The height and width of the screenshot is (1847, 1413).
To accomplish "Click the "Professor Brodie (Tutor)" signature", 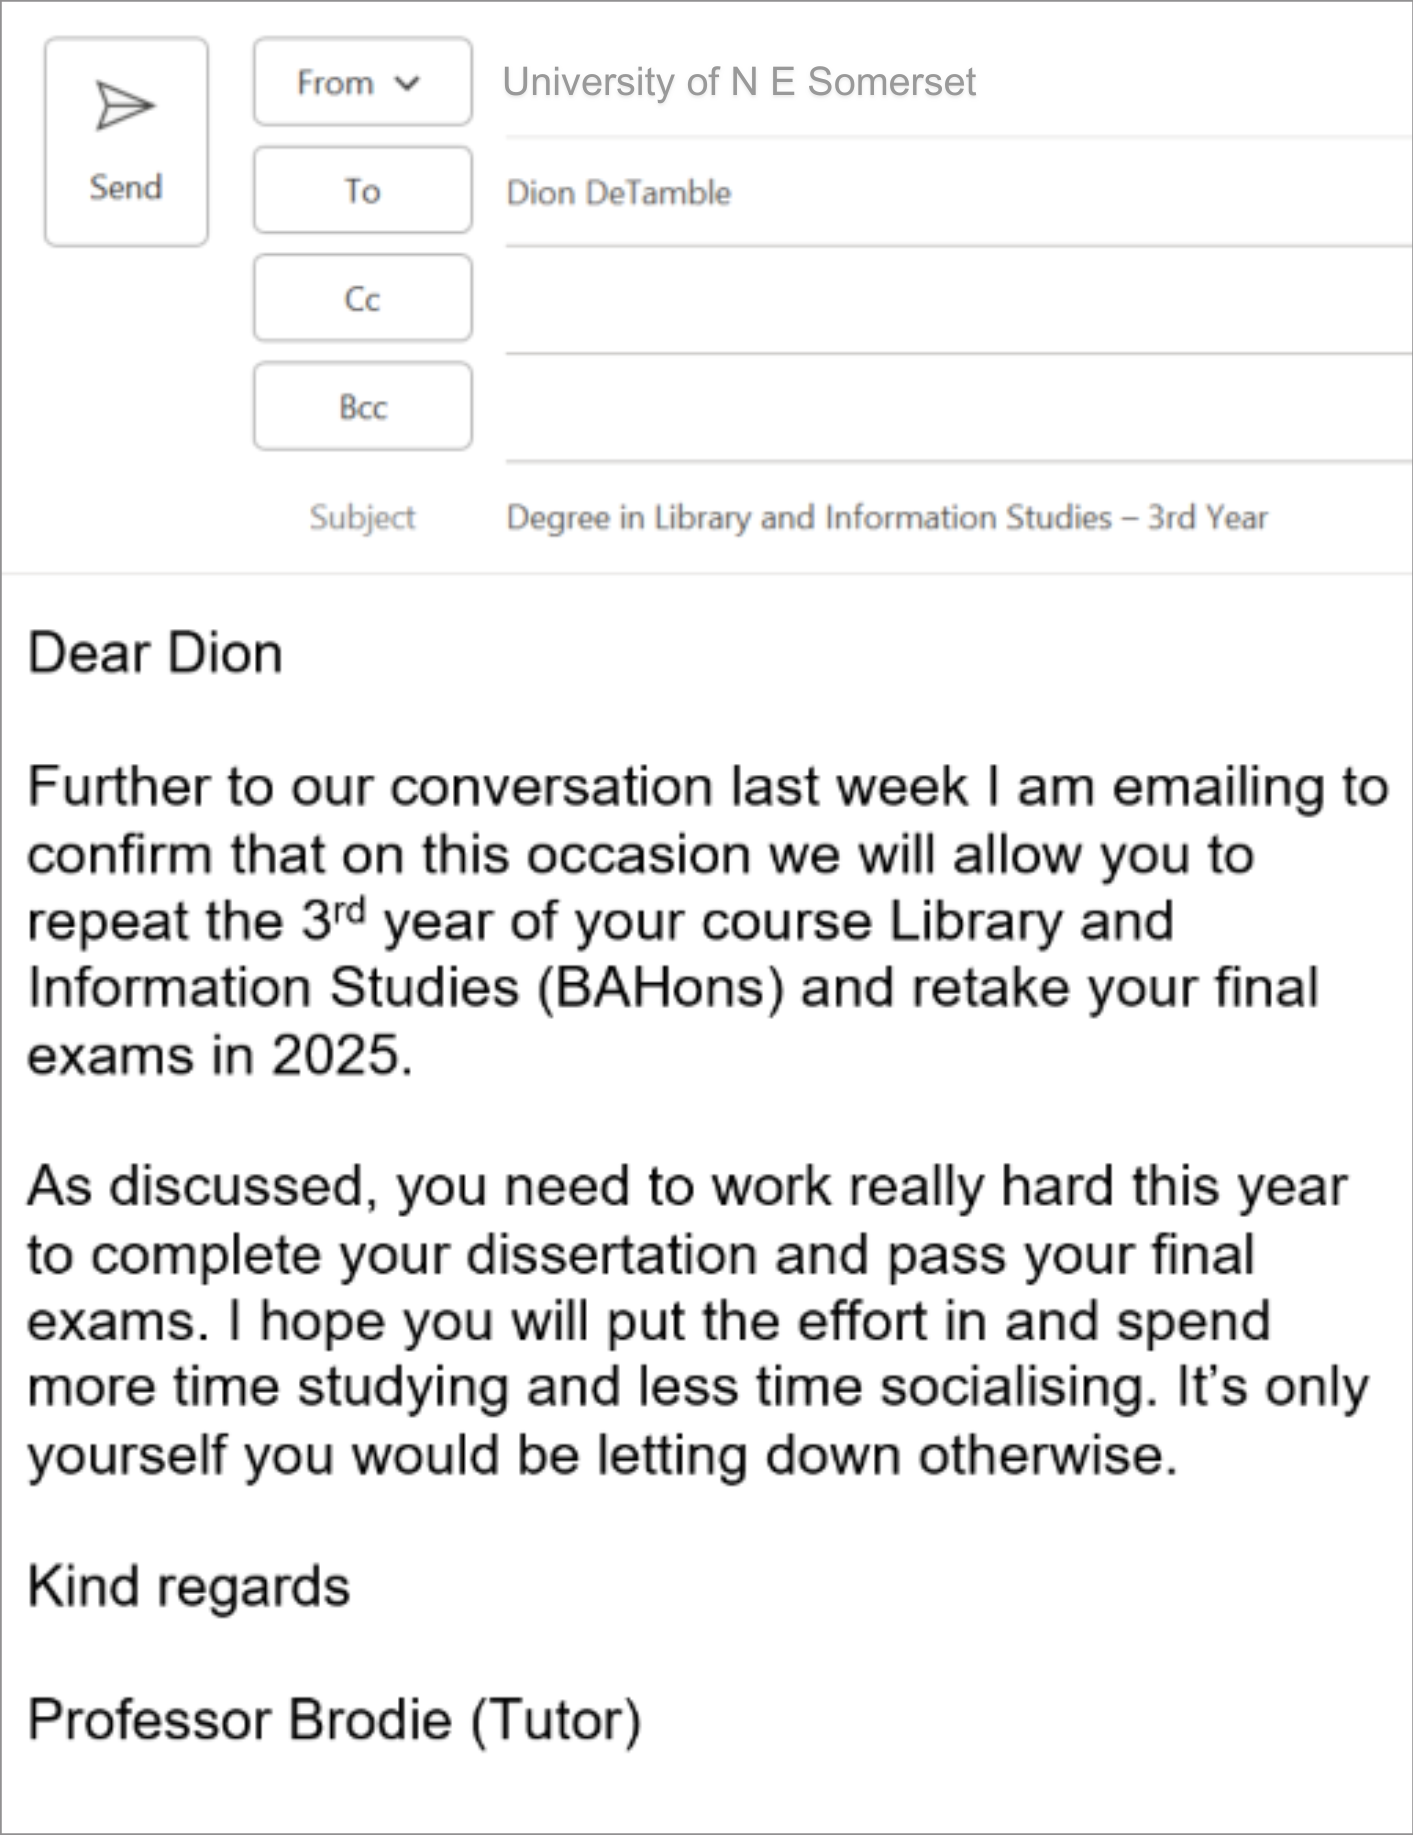I will pos(334,1720).
